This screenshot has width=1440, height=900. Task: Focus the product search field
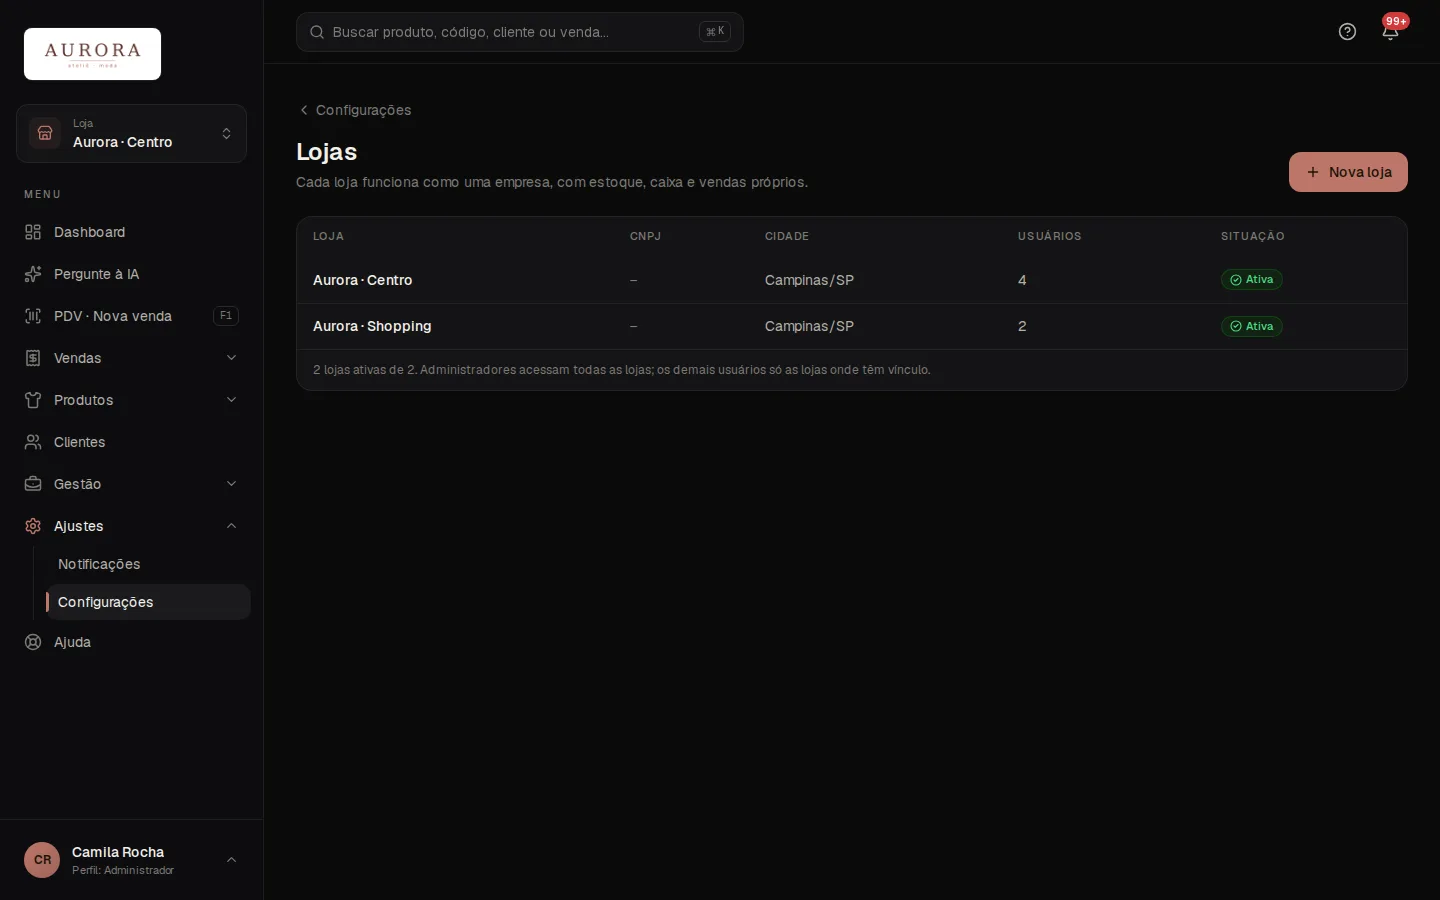click(x=519, y=32)
